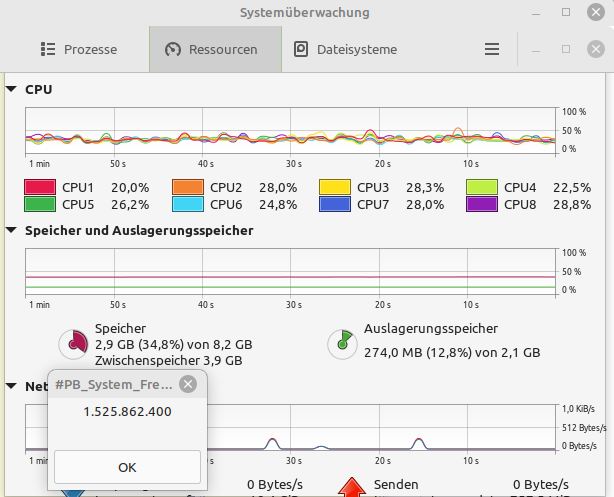Collapse Speicher und Auslagerungsspeicher section
Image resolution: width=614 pixels, height=497 pixels.
(x=11, y=230)
